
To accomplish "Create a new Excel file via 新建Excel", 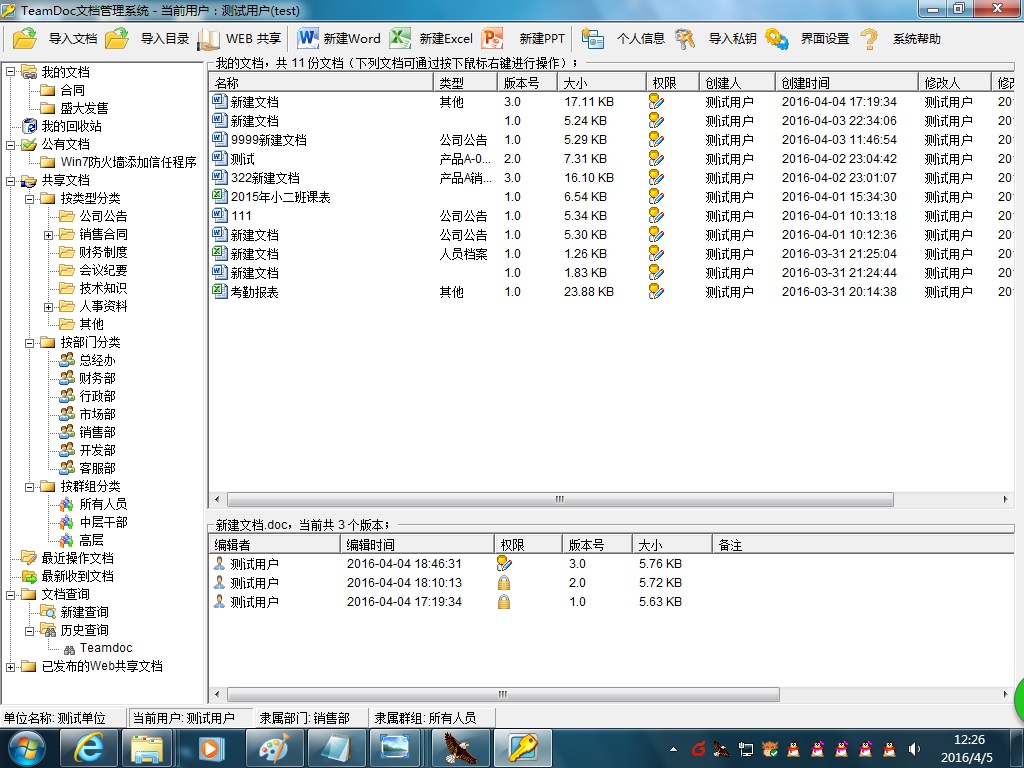I will pos(431,39).
